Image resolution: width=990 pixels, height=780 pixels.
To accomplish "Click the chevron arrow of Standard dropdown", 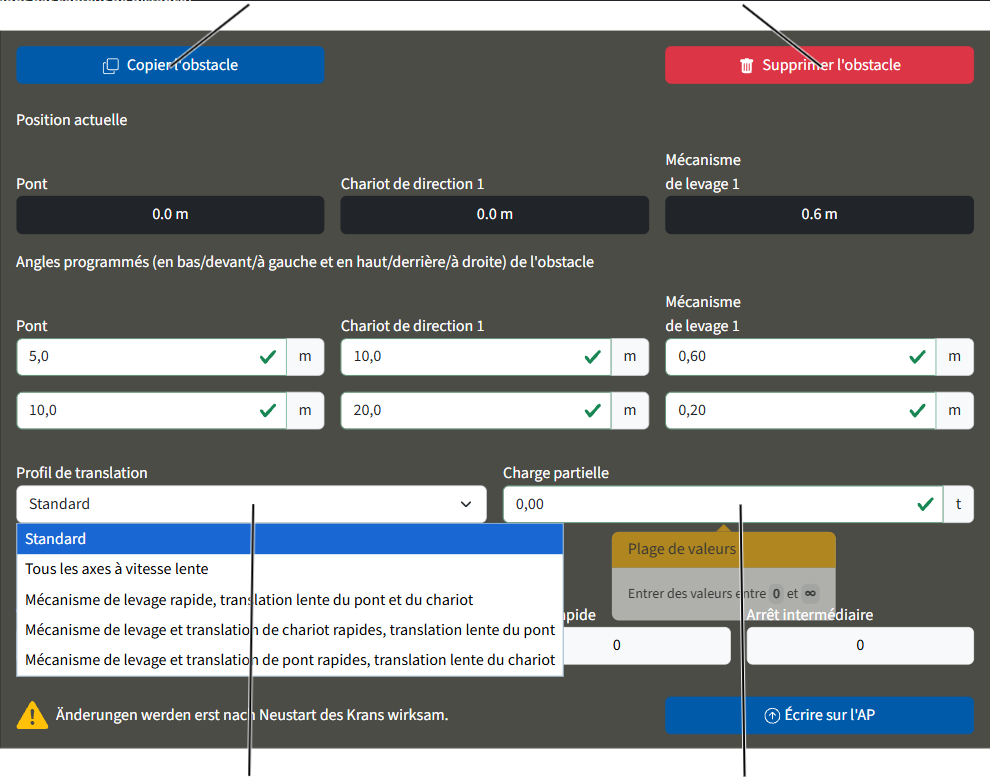I will click(x=466, y=504).
